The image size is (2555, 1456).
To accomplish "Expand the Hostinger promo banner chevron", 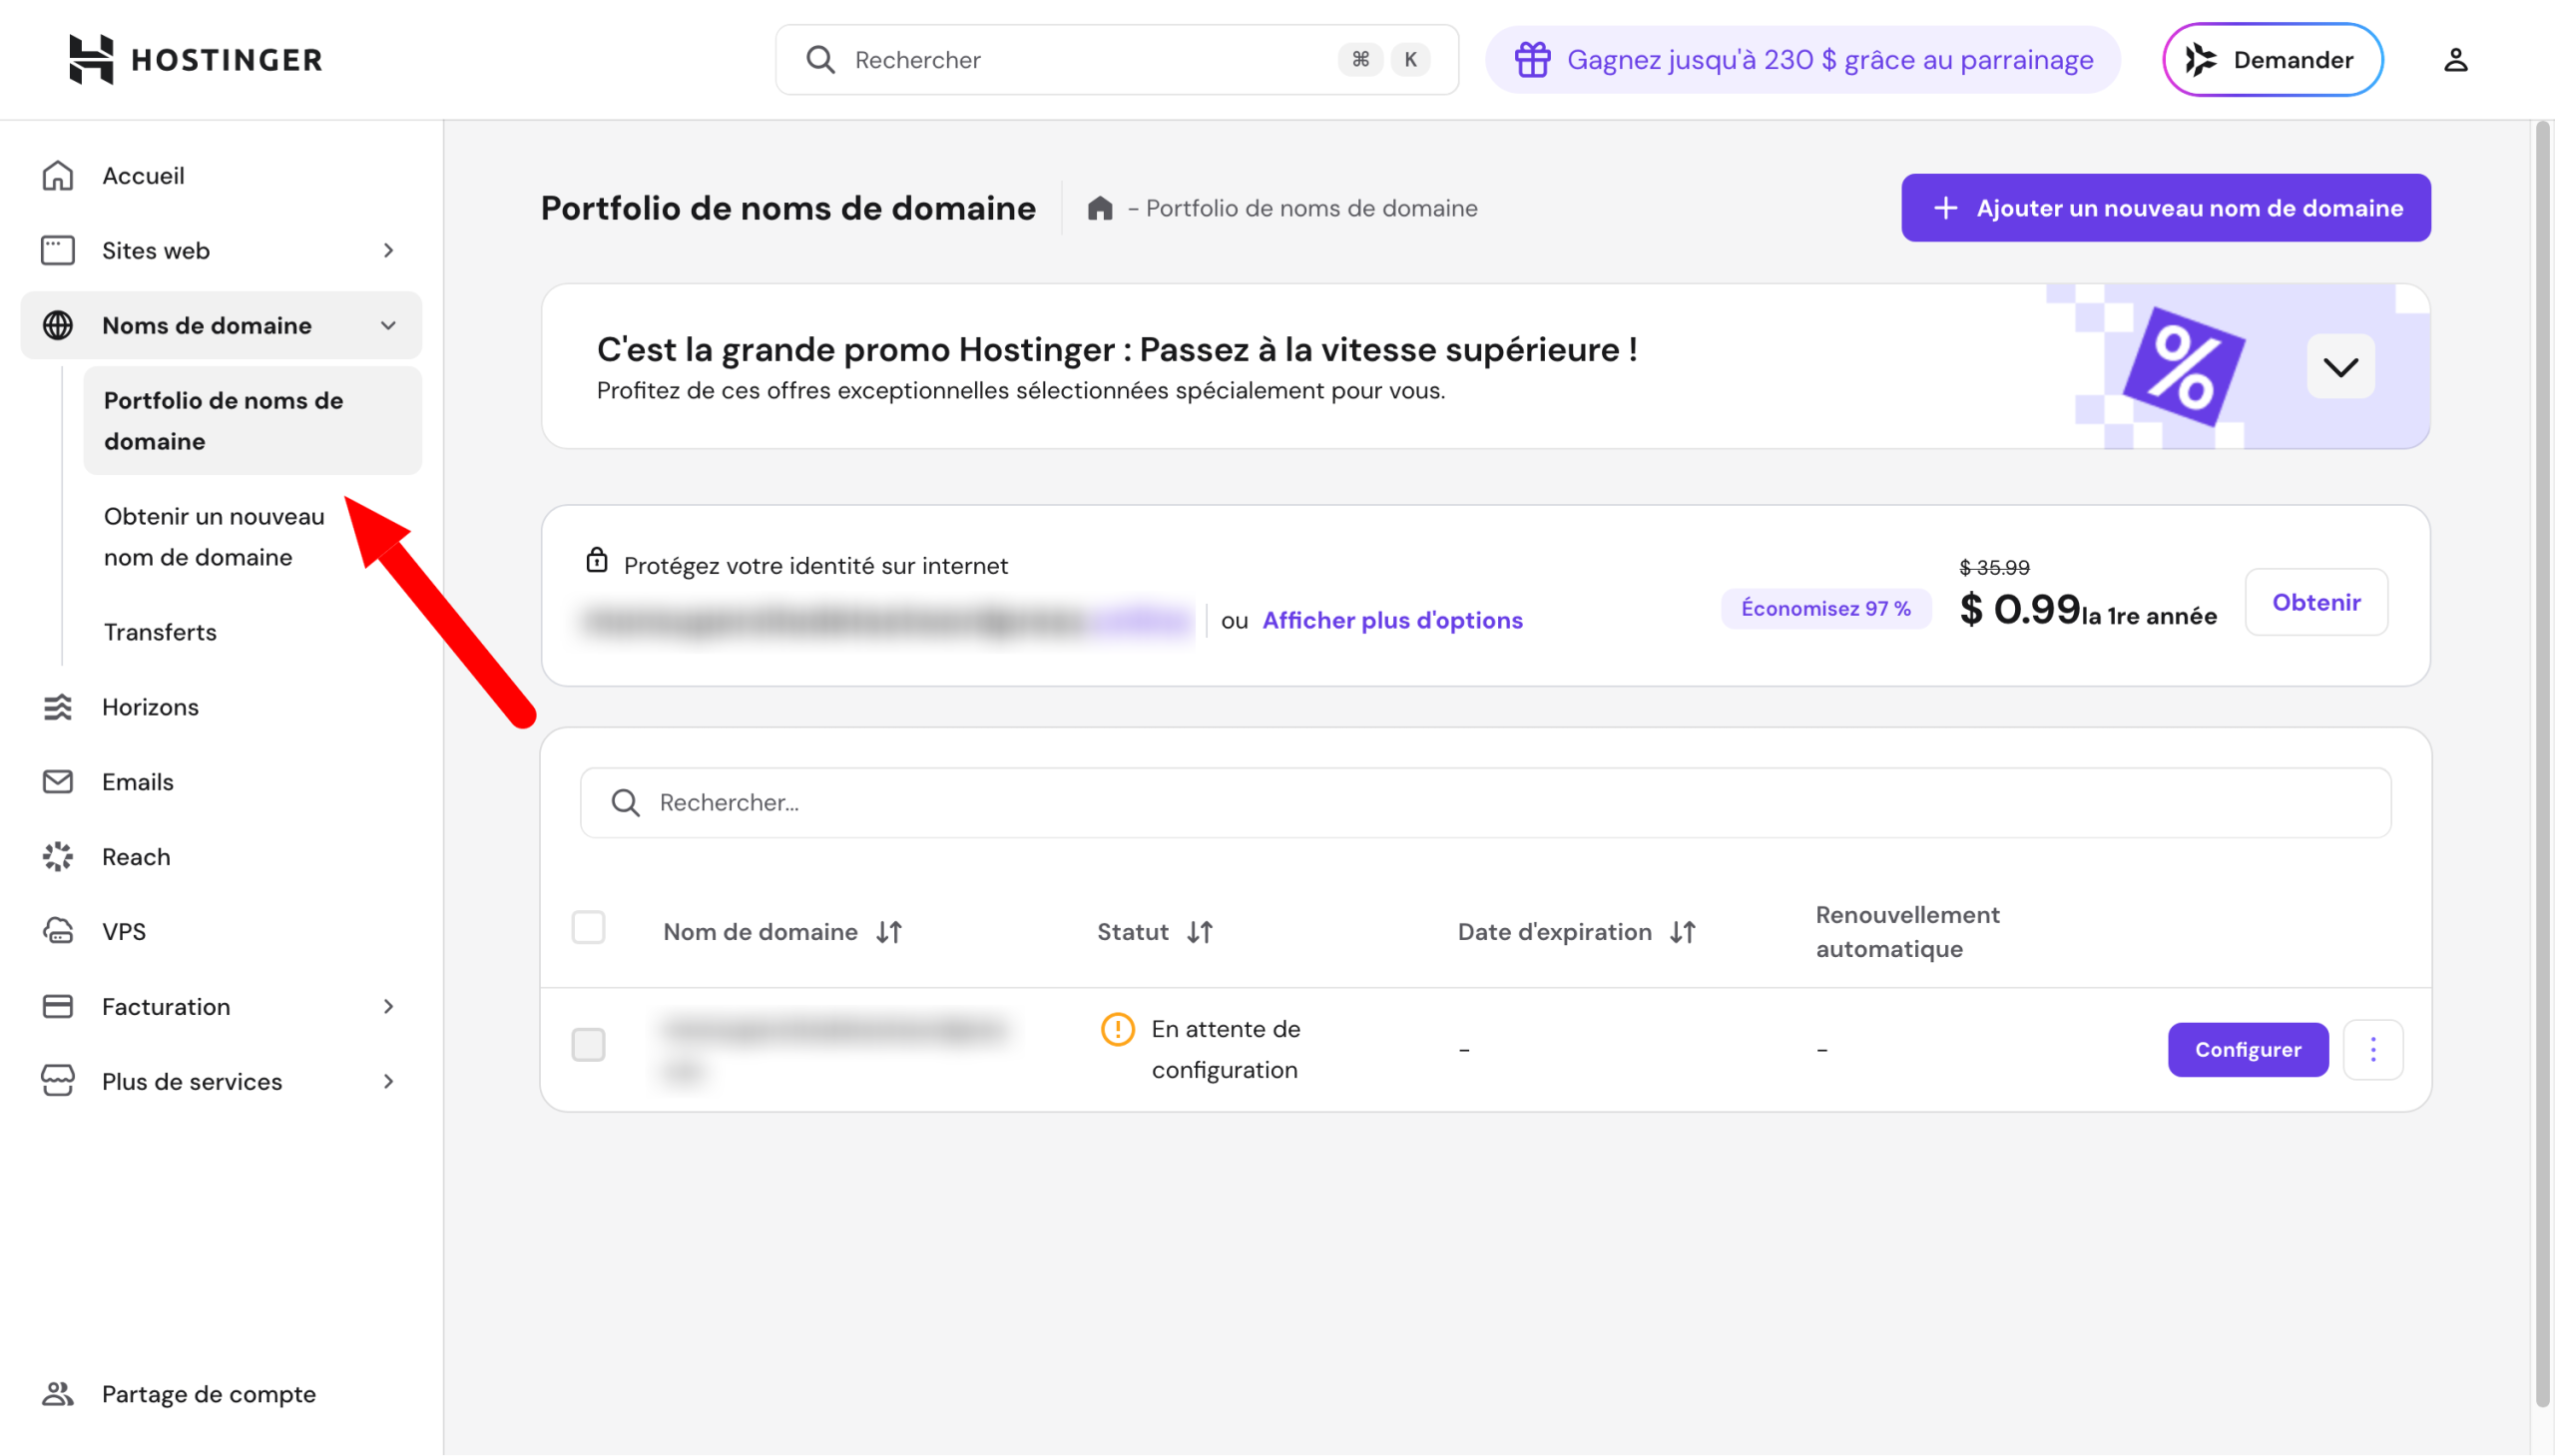I will (x=2340, y=367).
